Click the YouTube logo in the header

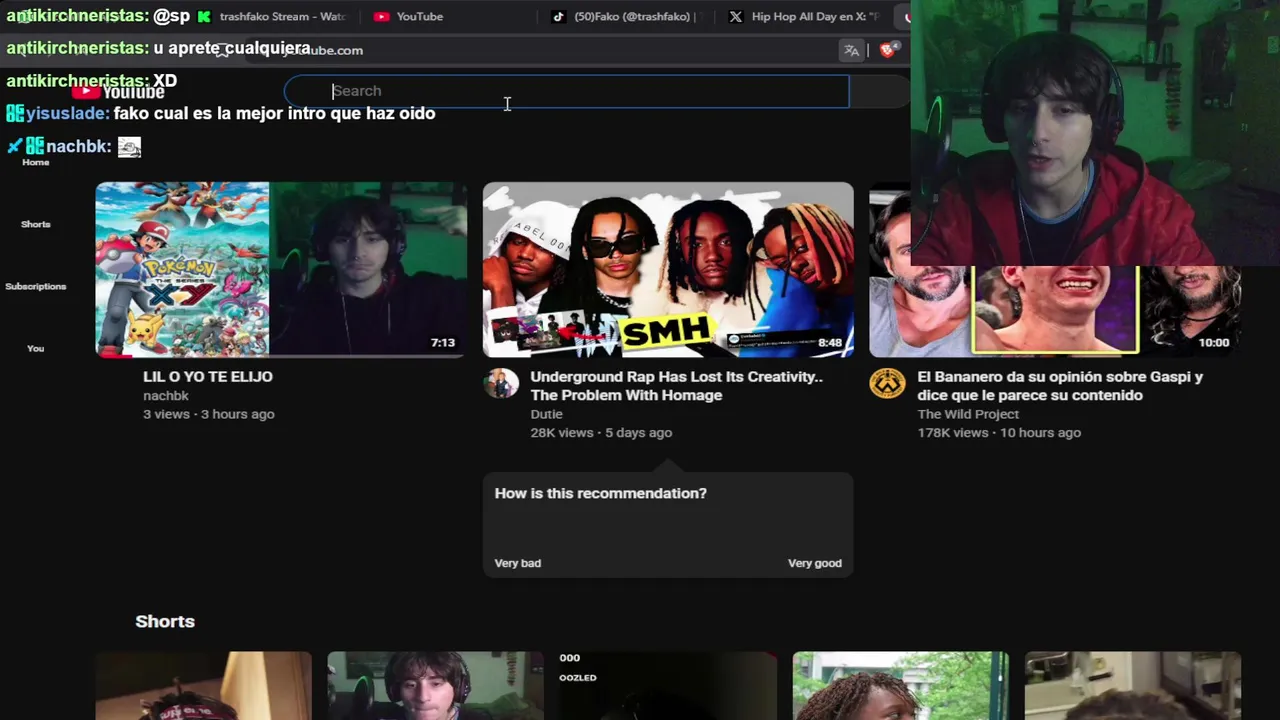(118, 92)
